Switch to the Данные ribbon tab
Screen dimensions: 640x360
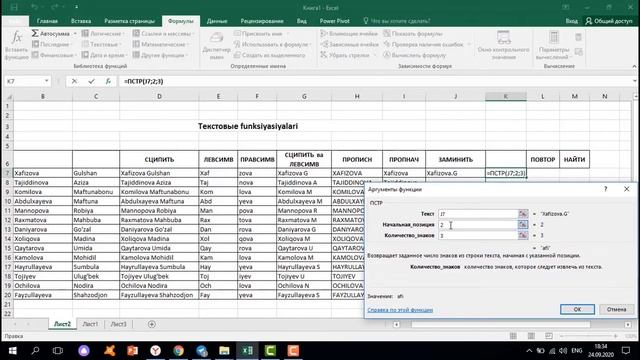click(x=217, y=21)
